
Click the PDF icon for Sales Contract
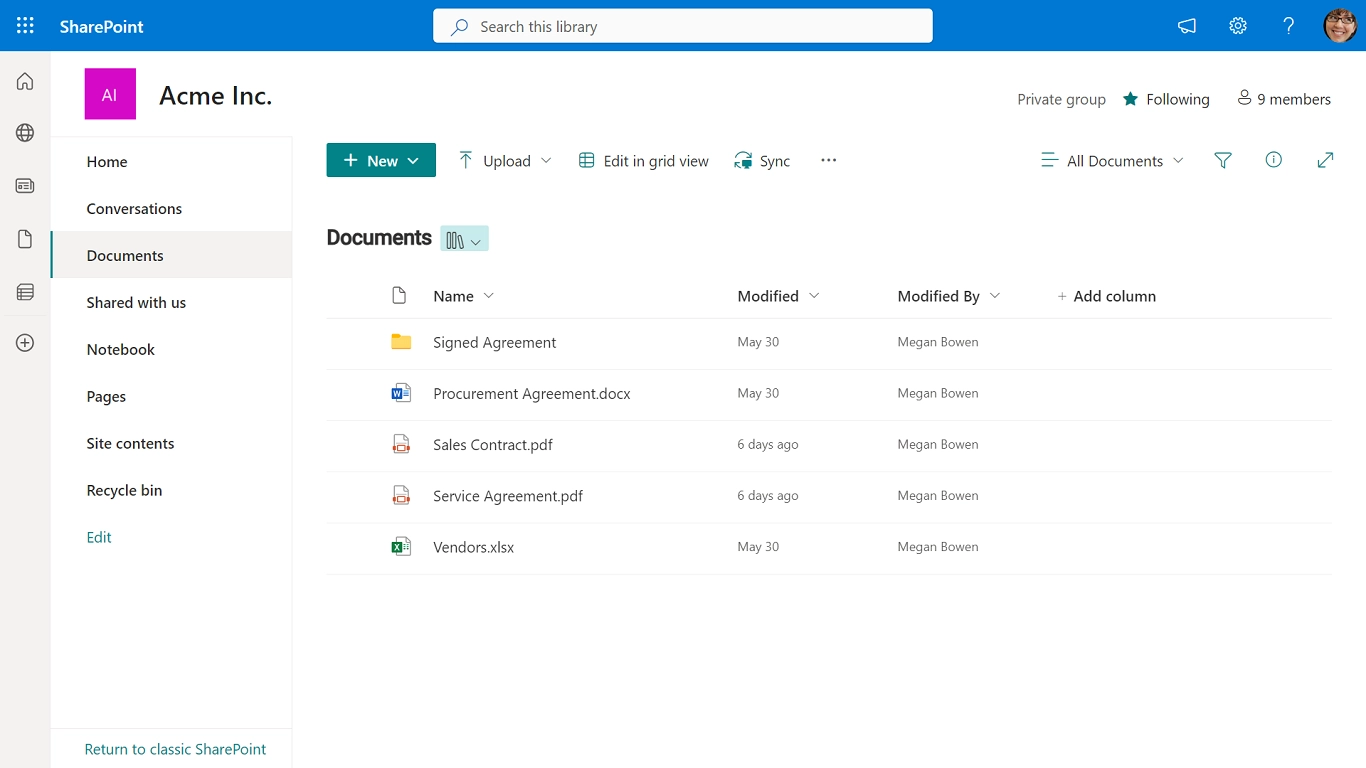(401, 444)
